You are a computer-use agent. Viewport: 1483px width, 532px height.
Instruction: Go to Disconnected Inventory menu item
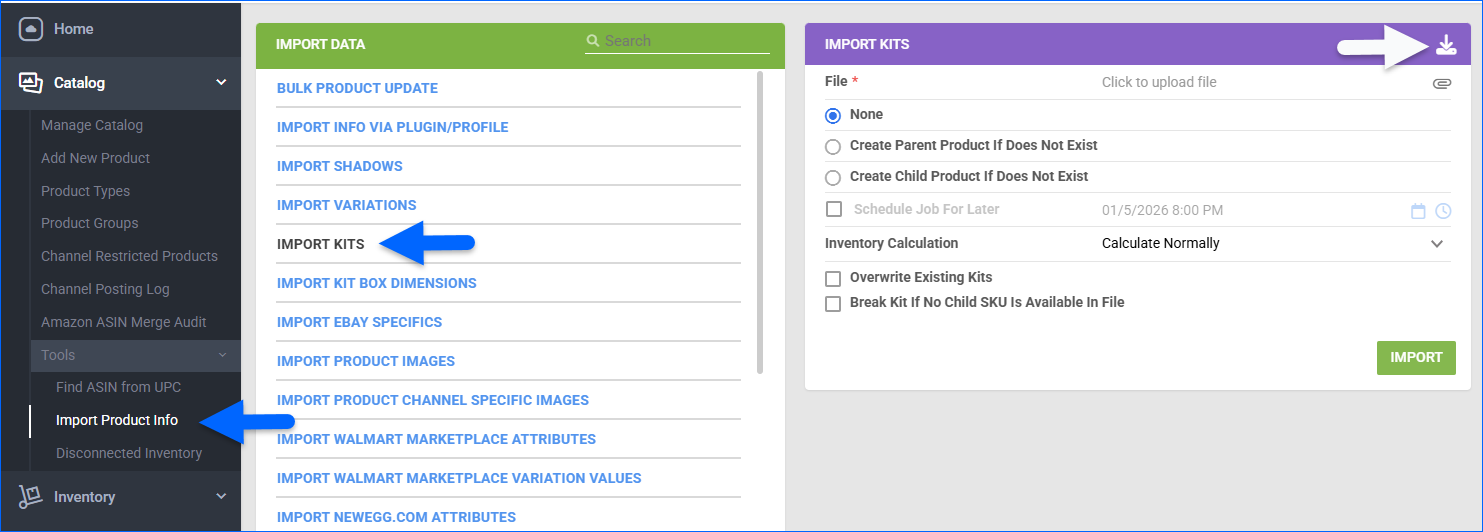pos(129,453)
